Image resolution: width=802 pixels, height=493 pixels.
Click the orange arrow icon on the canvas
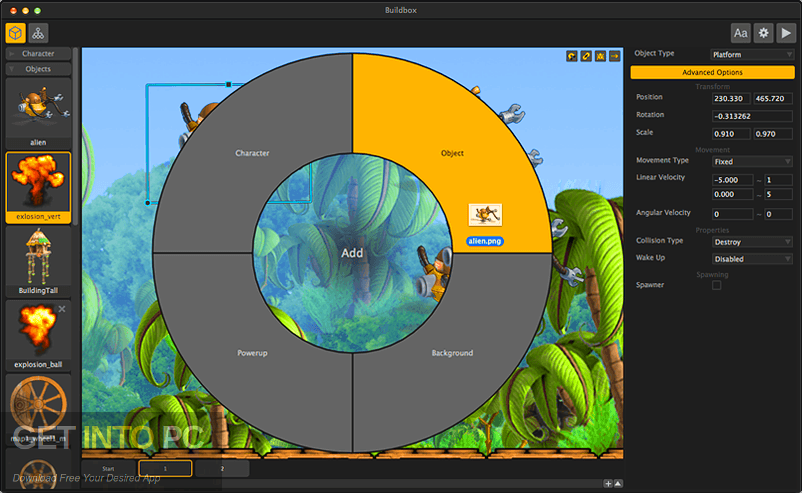615,56
